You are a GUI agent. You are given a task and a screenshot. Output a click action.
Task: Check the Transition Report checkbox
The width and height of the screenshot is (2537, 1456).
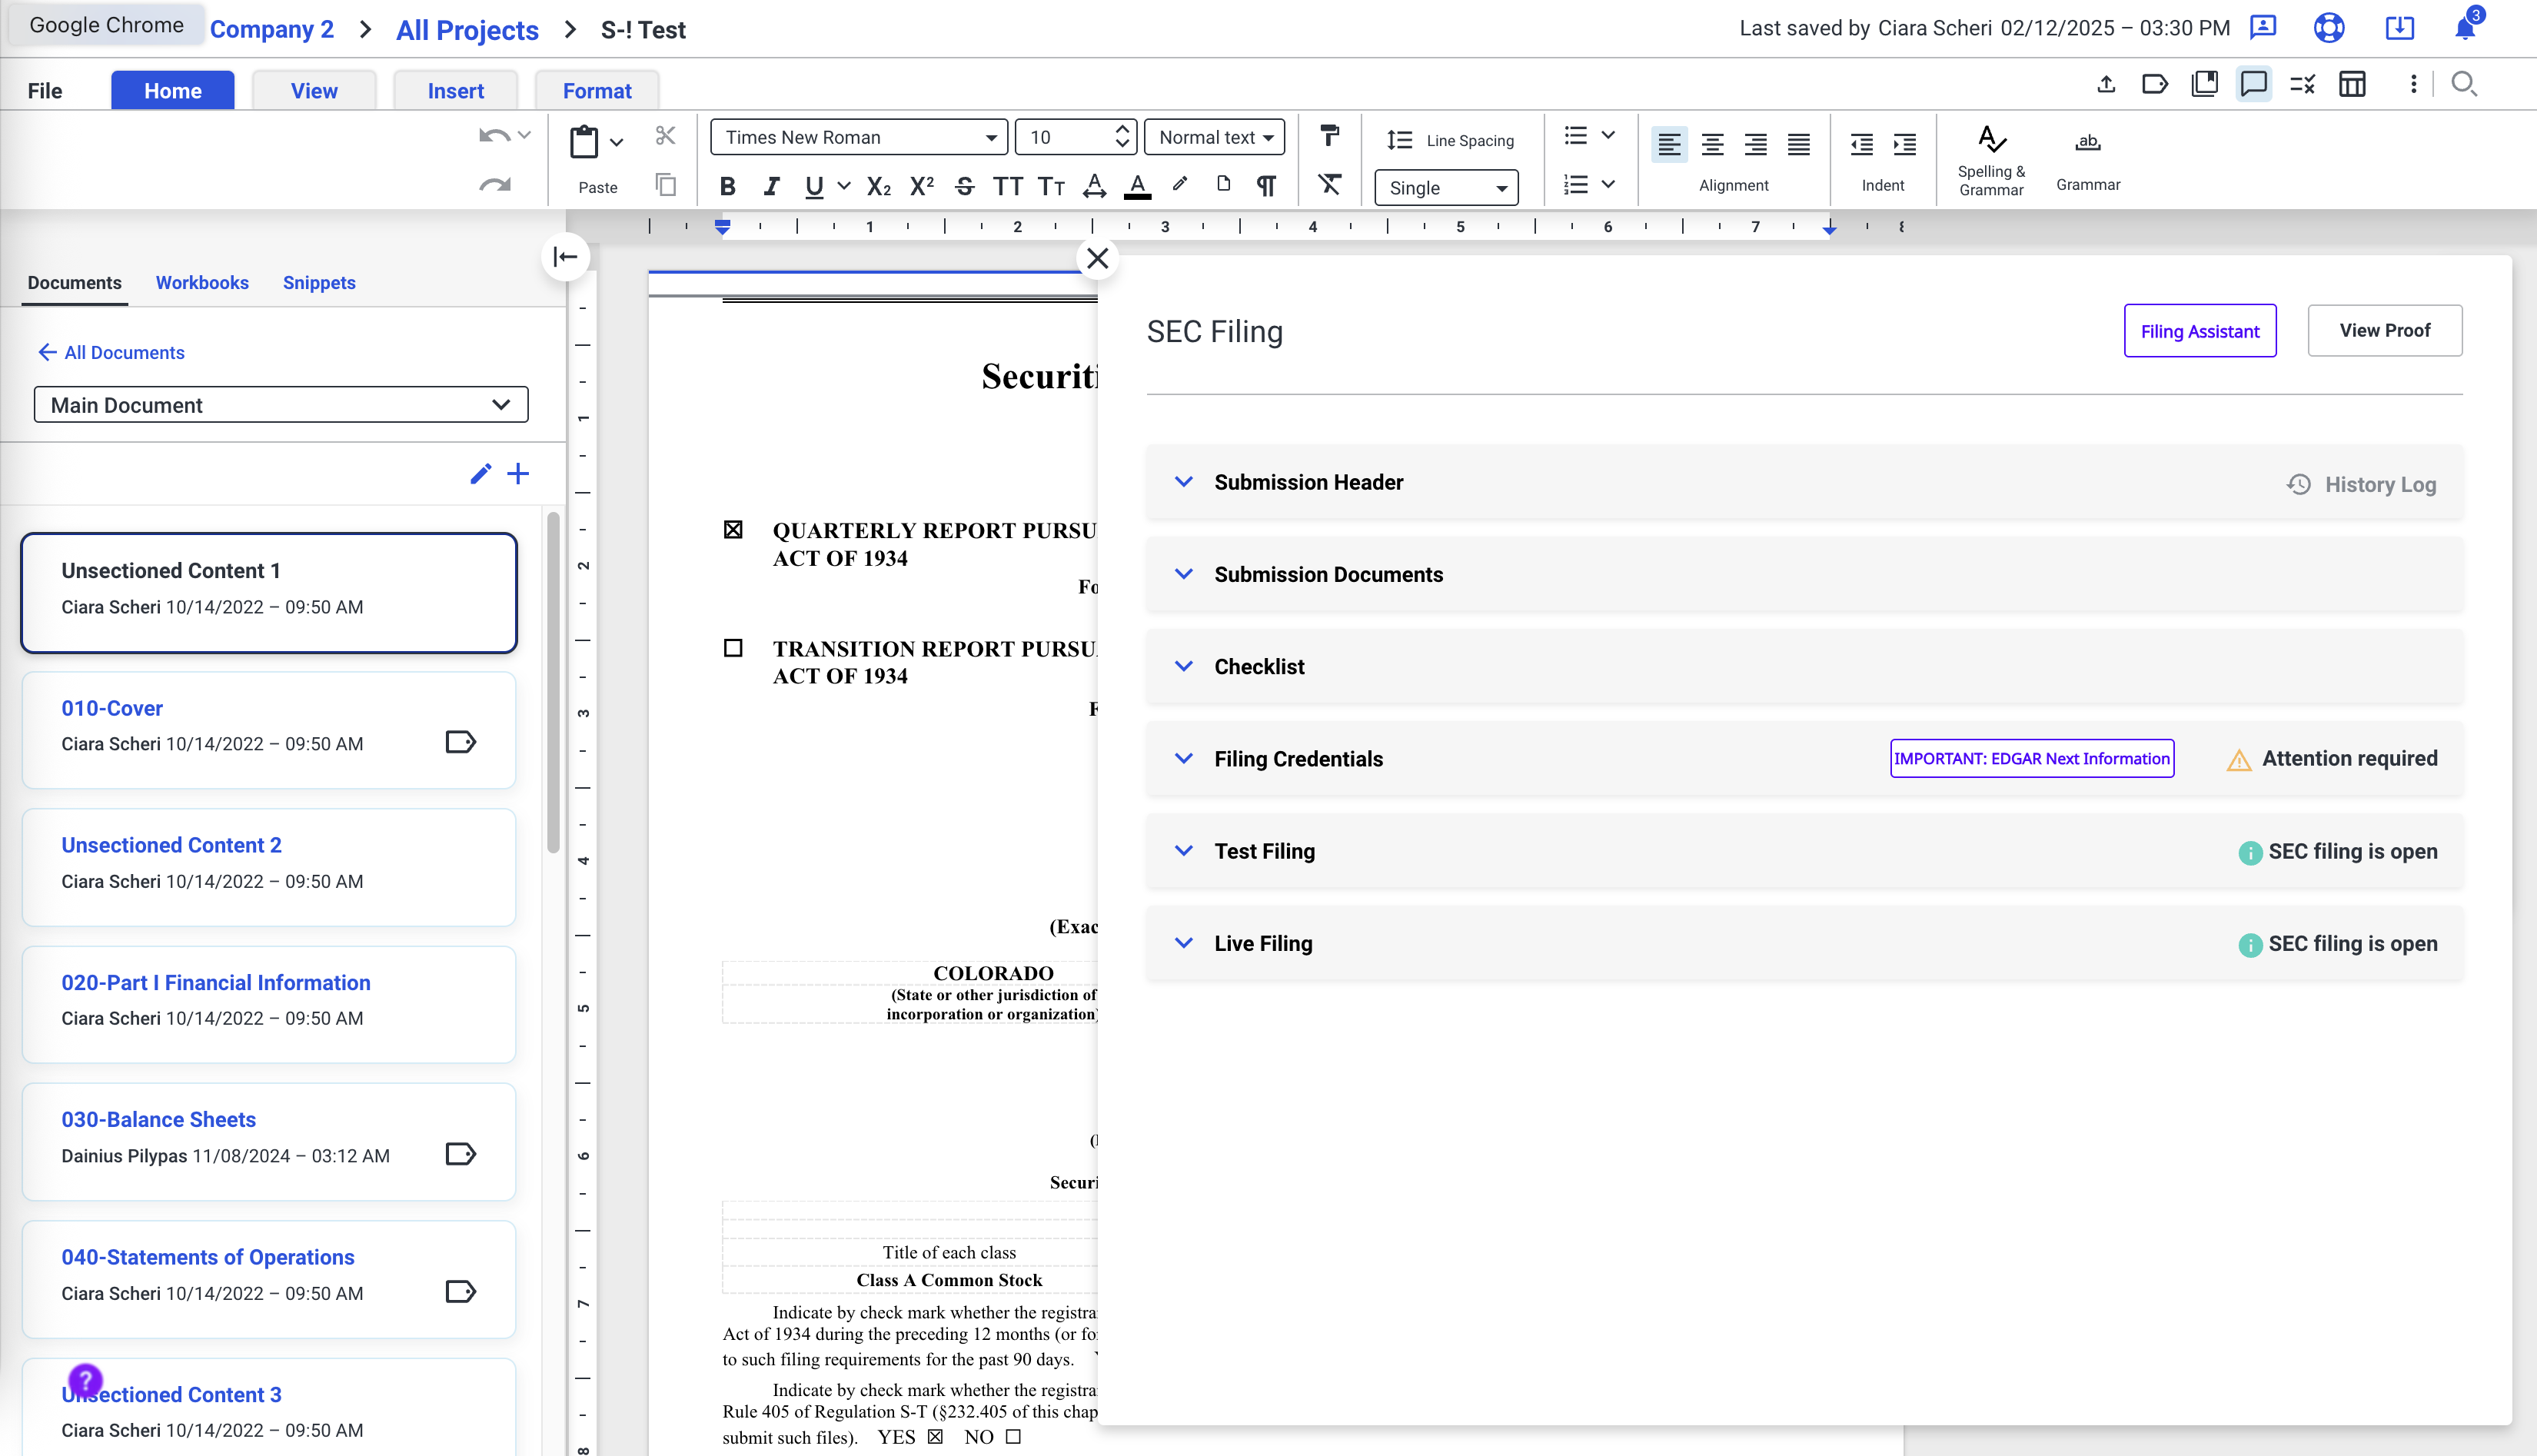point(733,648)
